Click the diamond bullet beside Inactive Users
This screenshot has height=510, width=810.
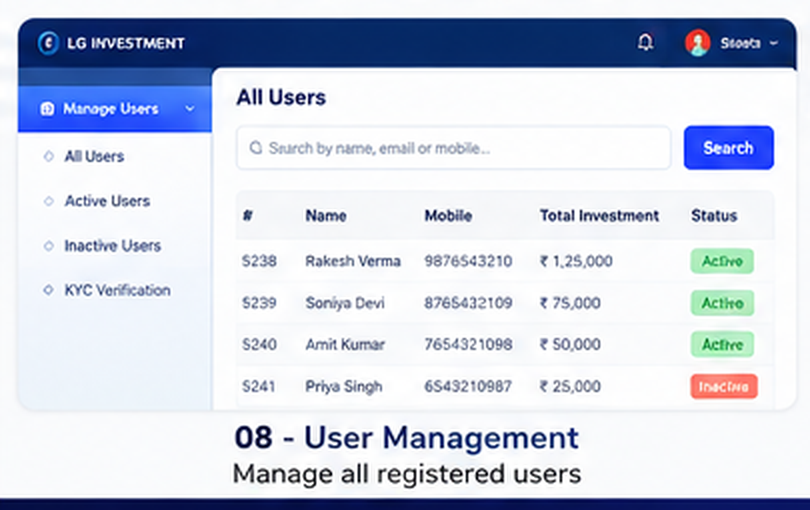click(x=49, y=245)
